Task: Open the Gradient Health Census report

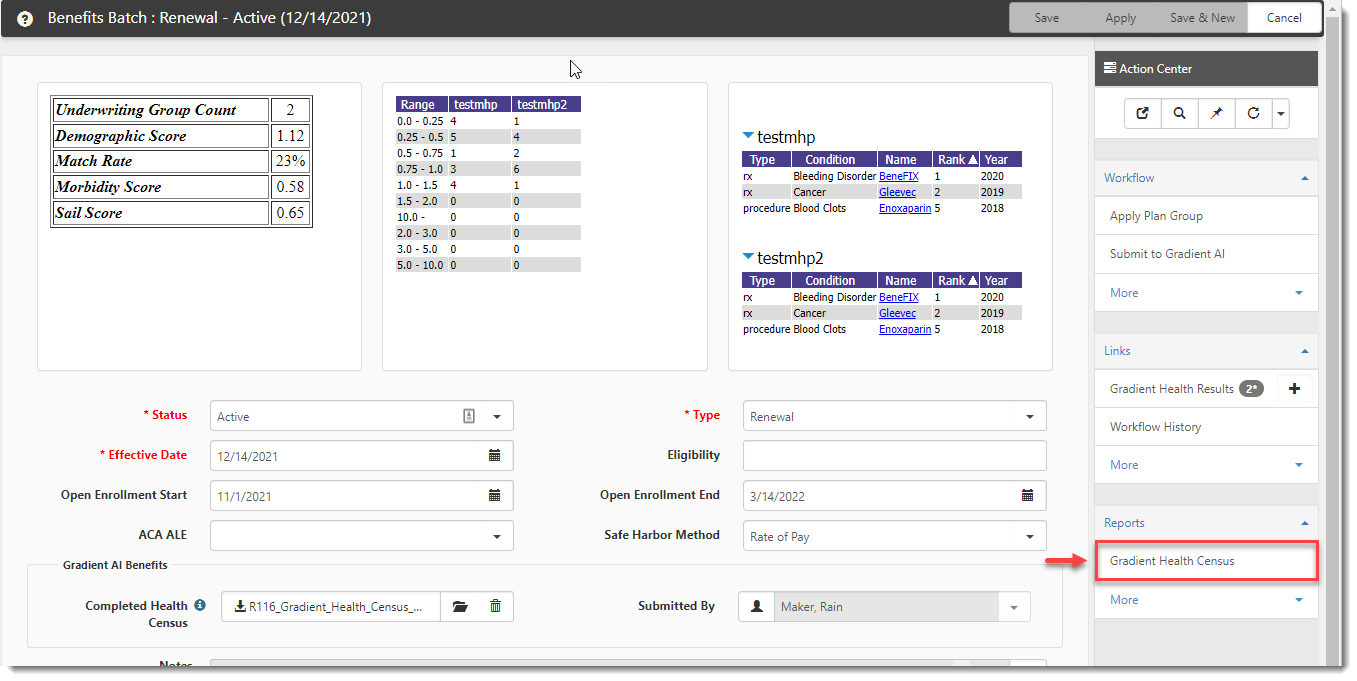Action: tap(1172, 561)
